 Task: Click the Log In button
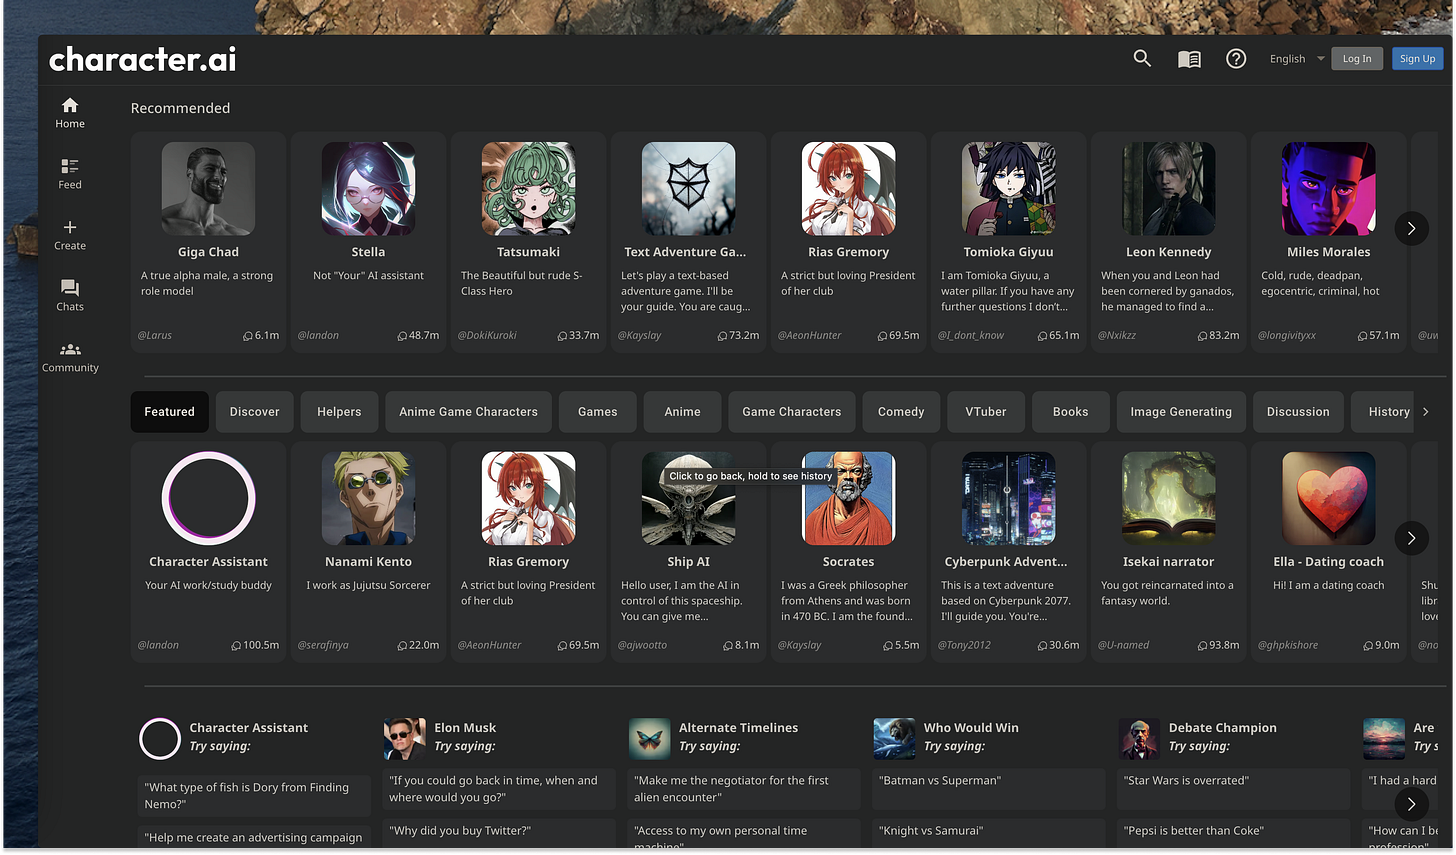[1357, 59]
